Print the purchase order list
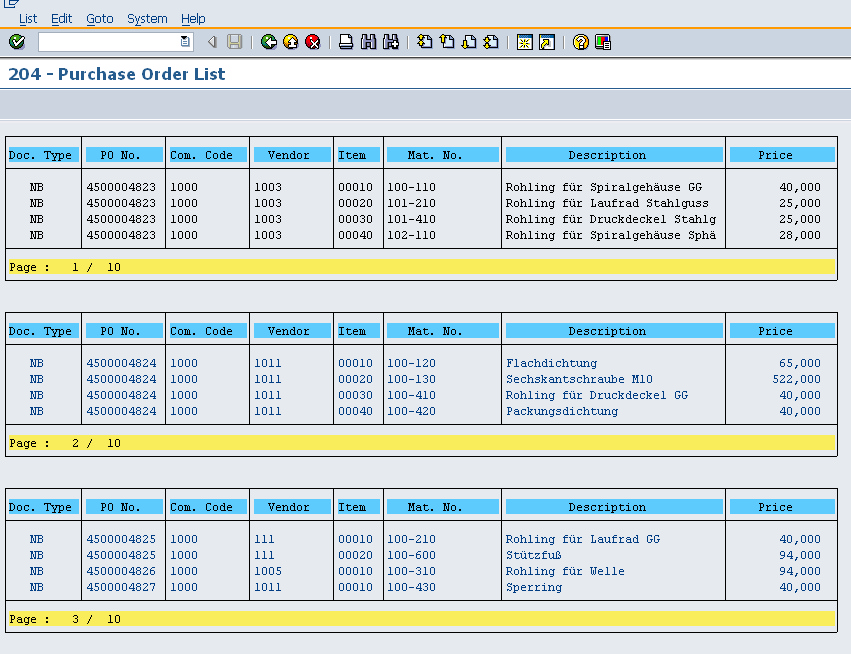 [346, 42]
